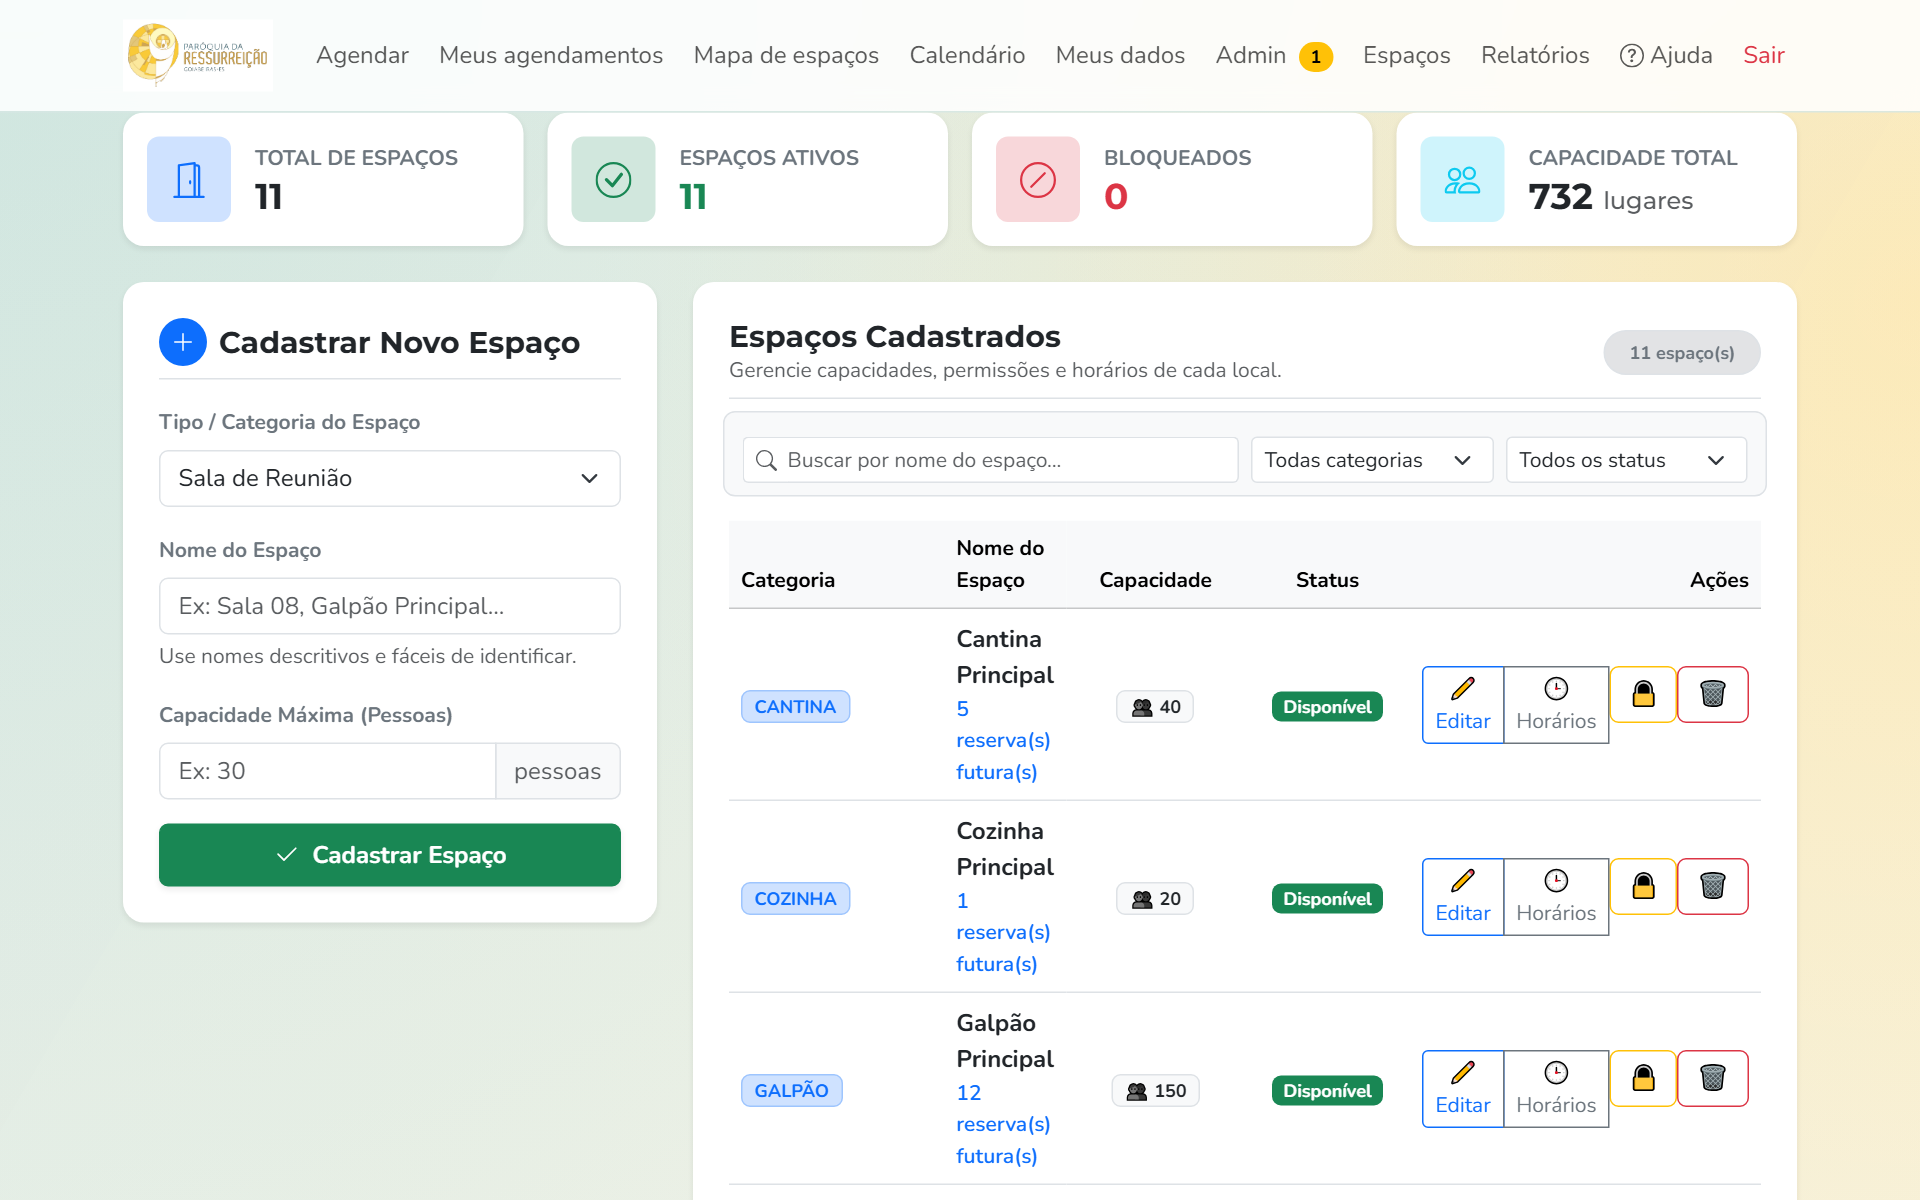This screenshot has width=1920, height=1200.
Task: Open the Todos os status filter
Action: (1626, 460)
